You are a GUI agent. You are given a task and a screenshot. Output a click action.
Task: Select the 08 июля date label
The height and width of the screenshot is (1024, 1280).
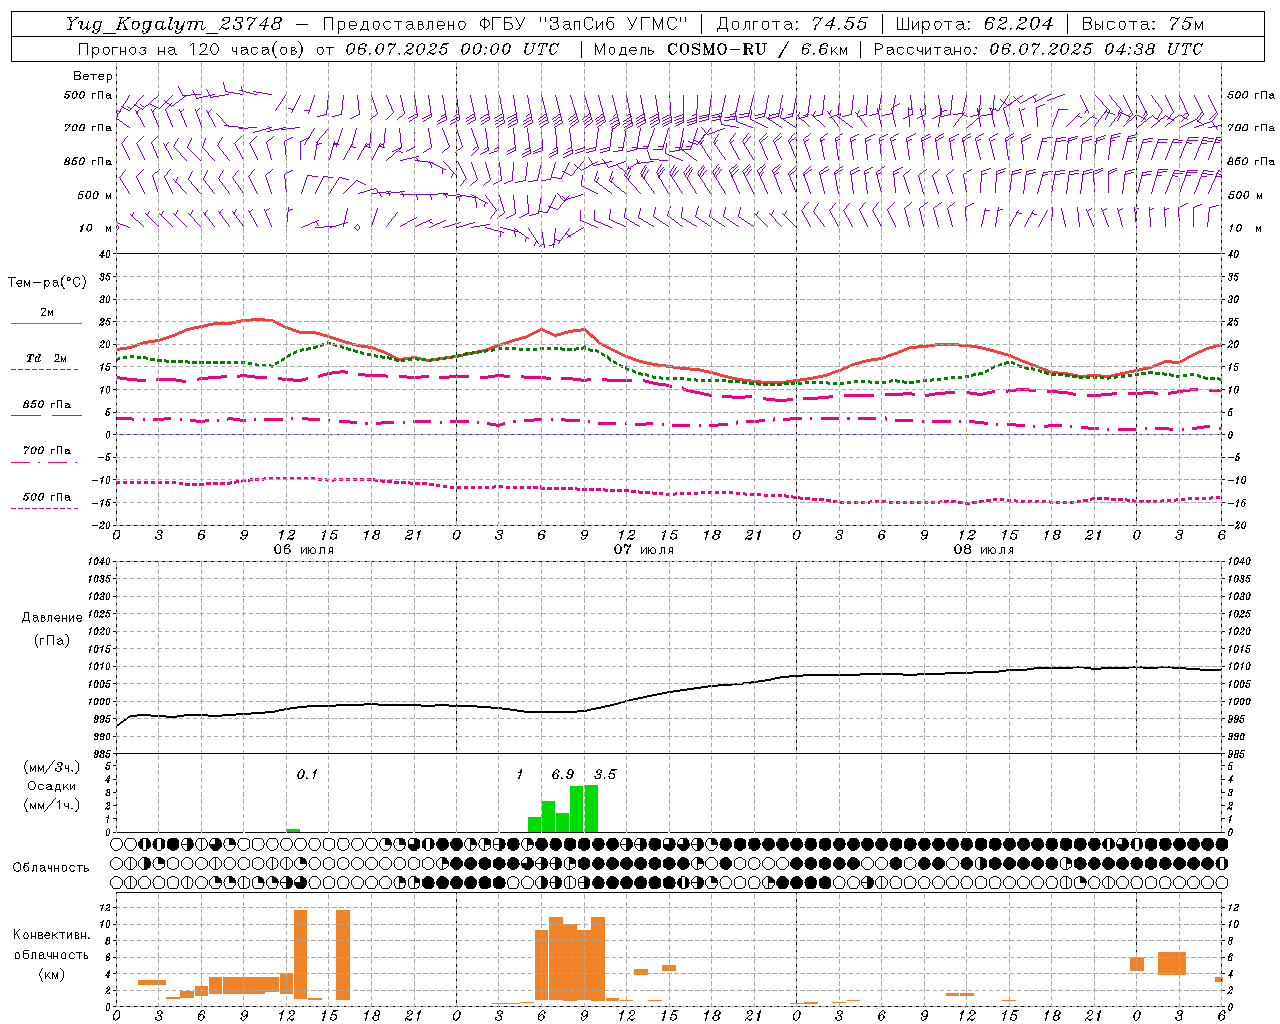984,550
